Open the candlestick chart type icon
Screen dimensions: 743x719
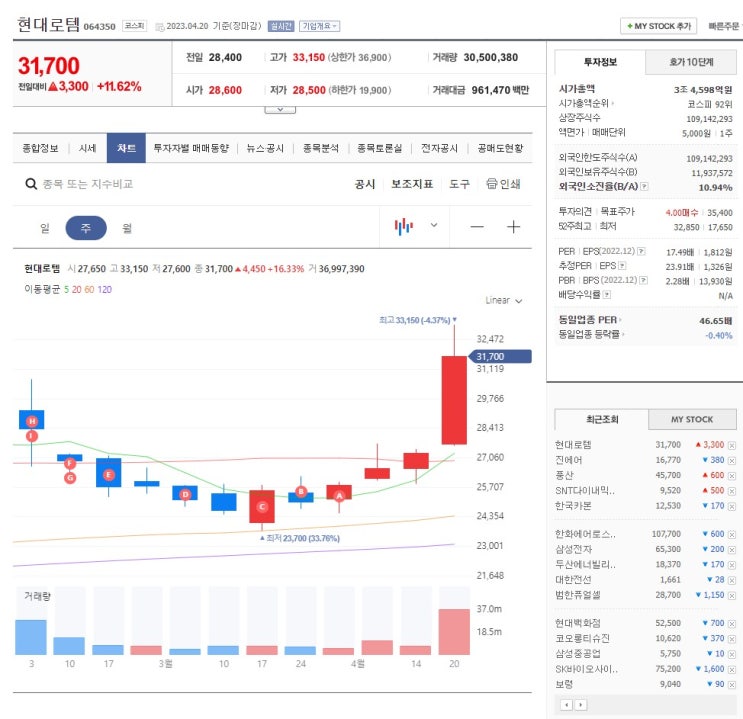[x=404, y=227]
